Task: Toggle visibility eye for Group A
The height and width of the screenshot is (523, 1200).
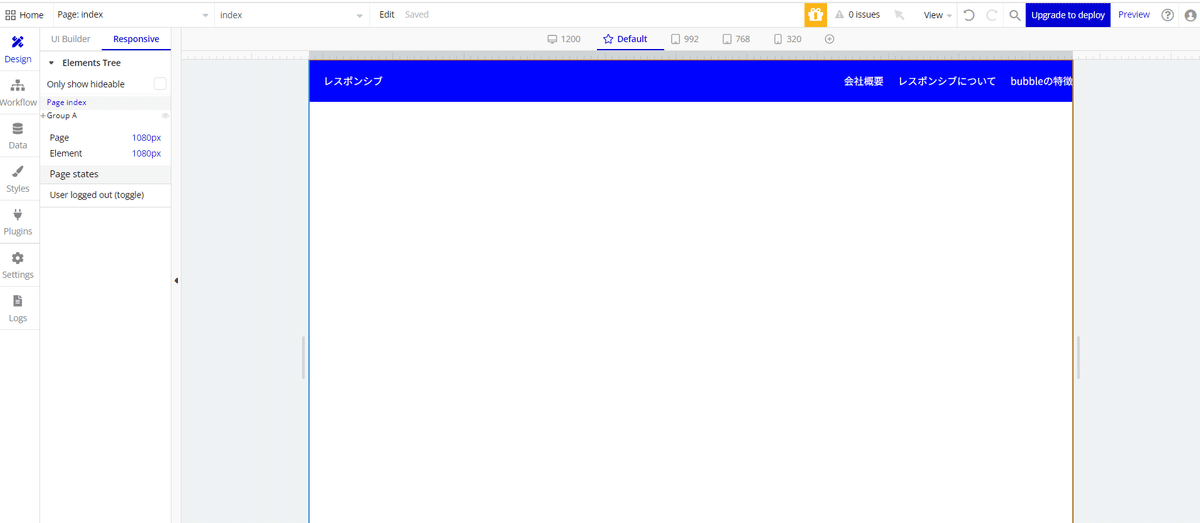Action: point(165,116)
